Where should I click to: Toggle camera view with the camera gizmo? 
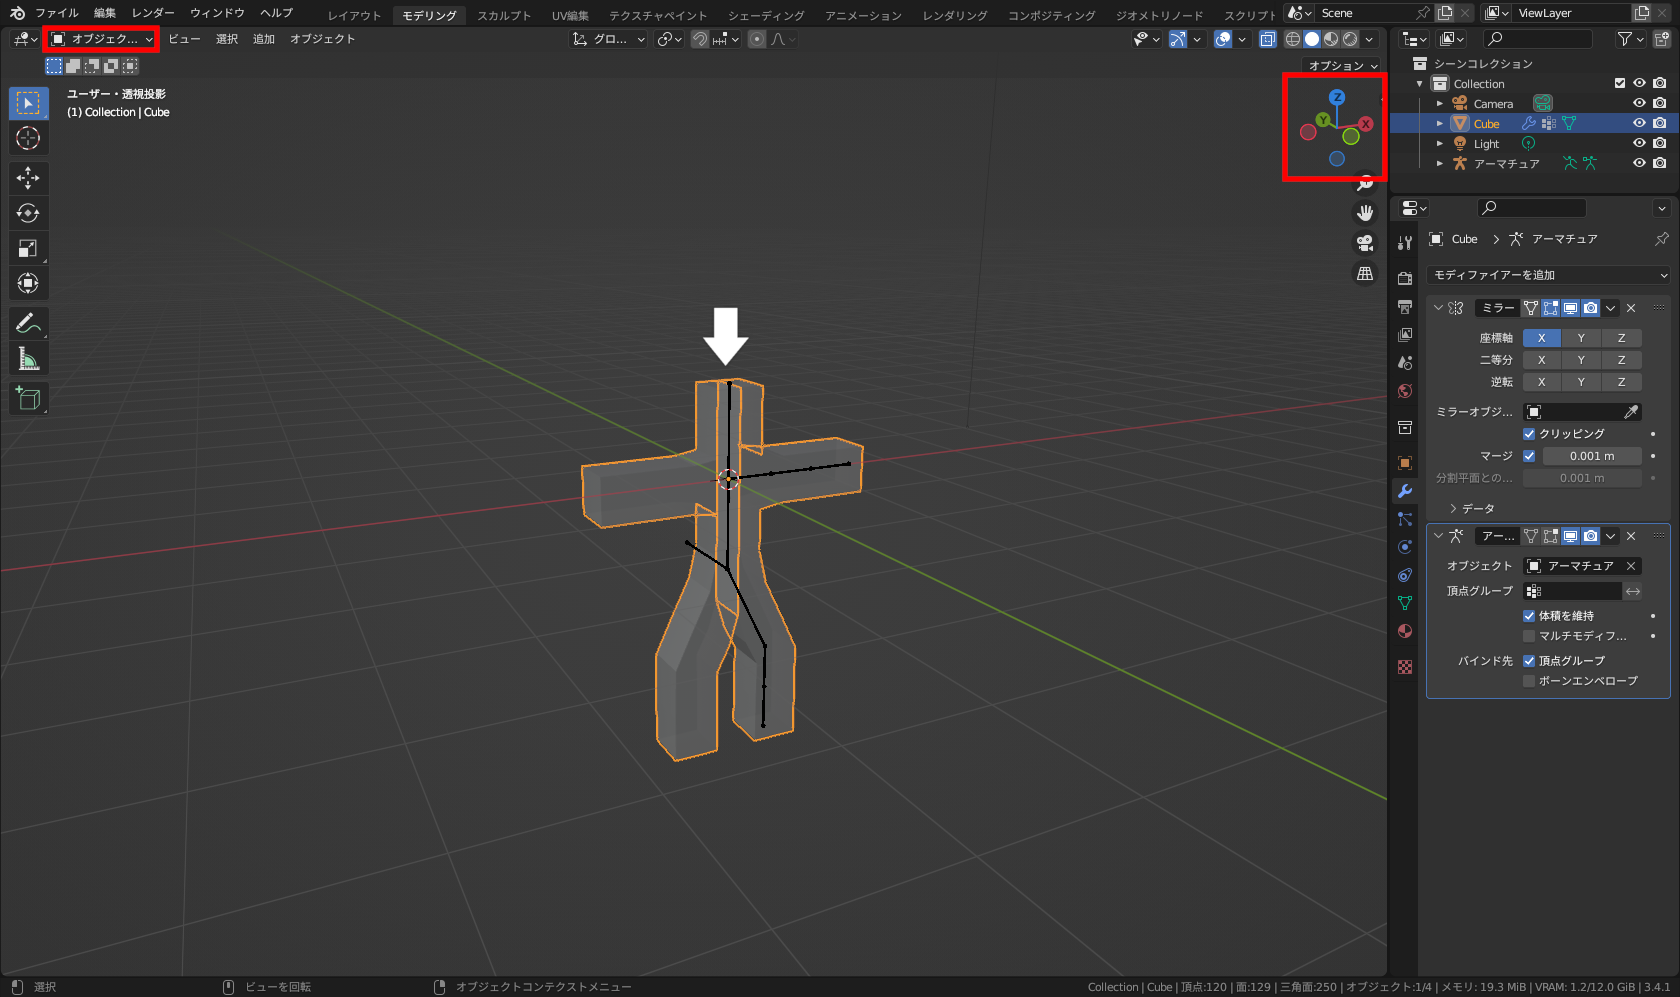coord(1365,243)
